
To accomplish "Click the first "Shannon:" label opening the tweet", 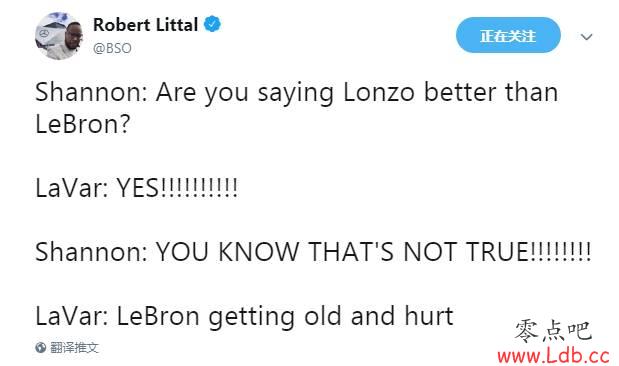I will tap(91, 93).
